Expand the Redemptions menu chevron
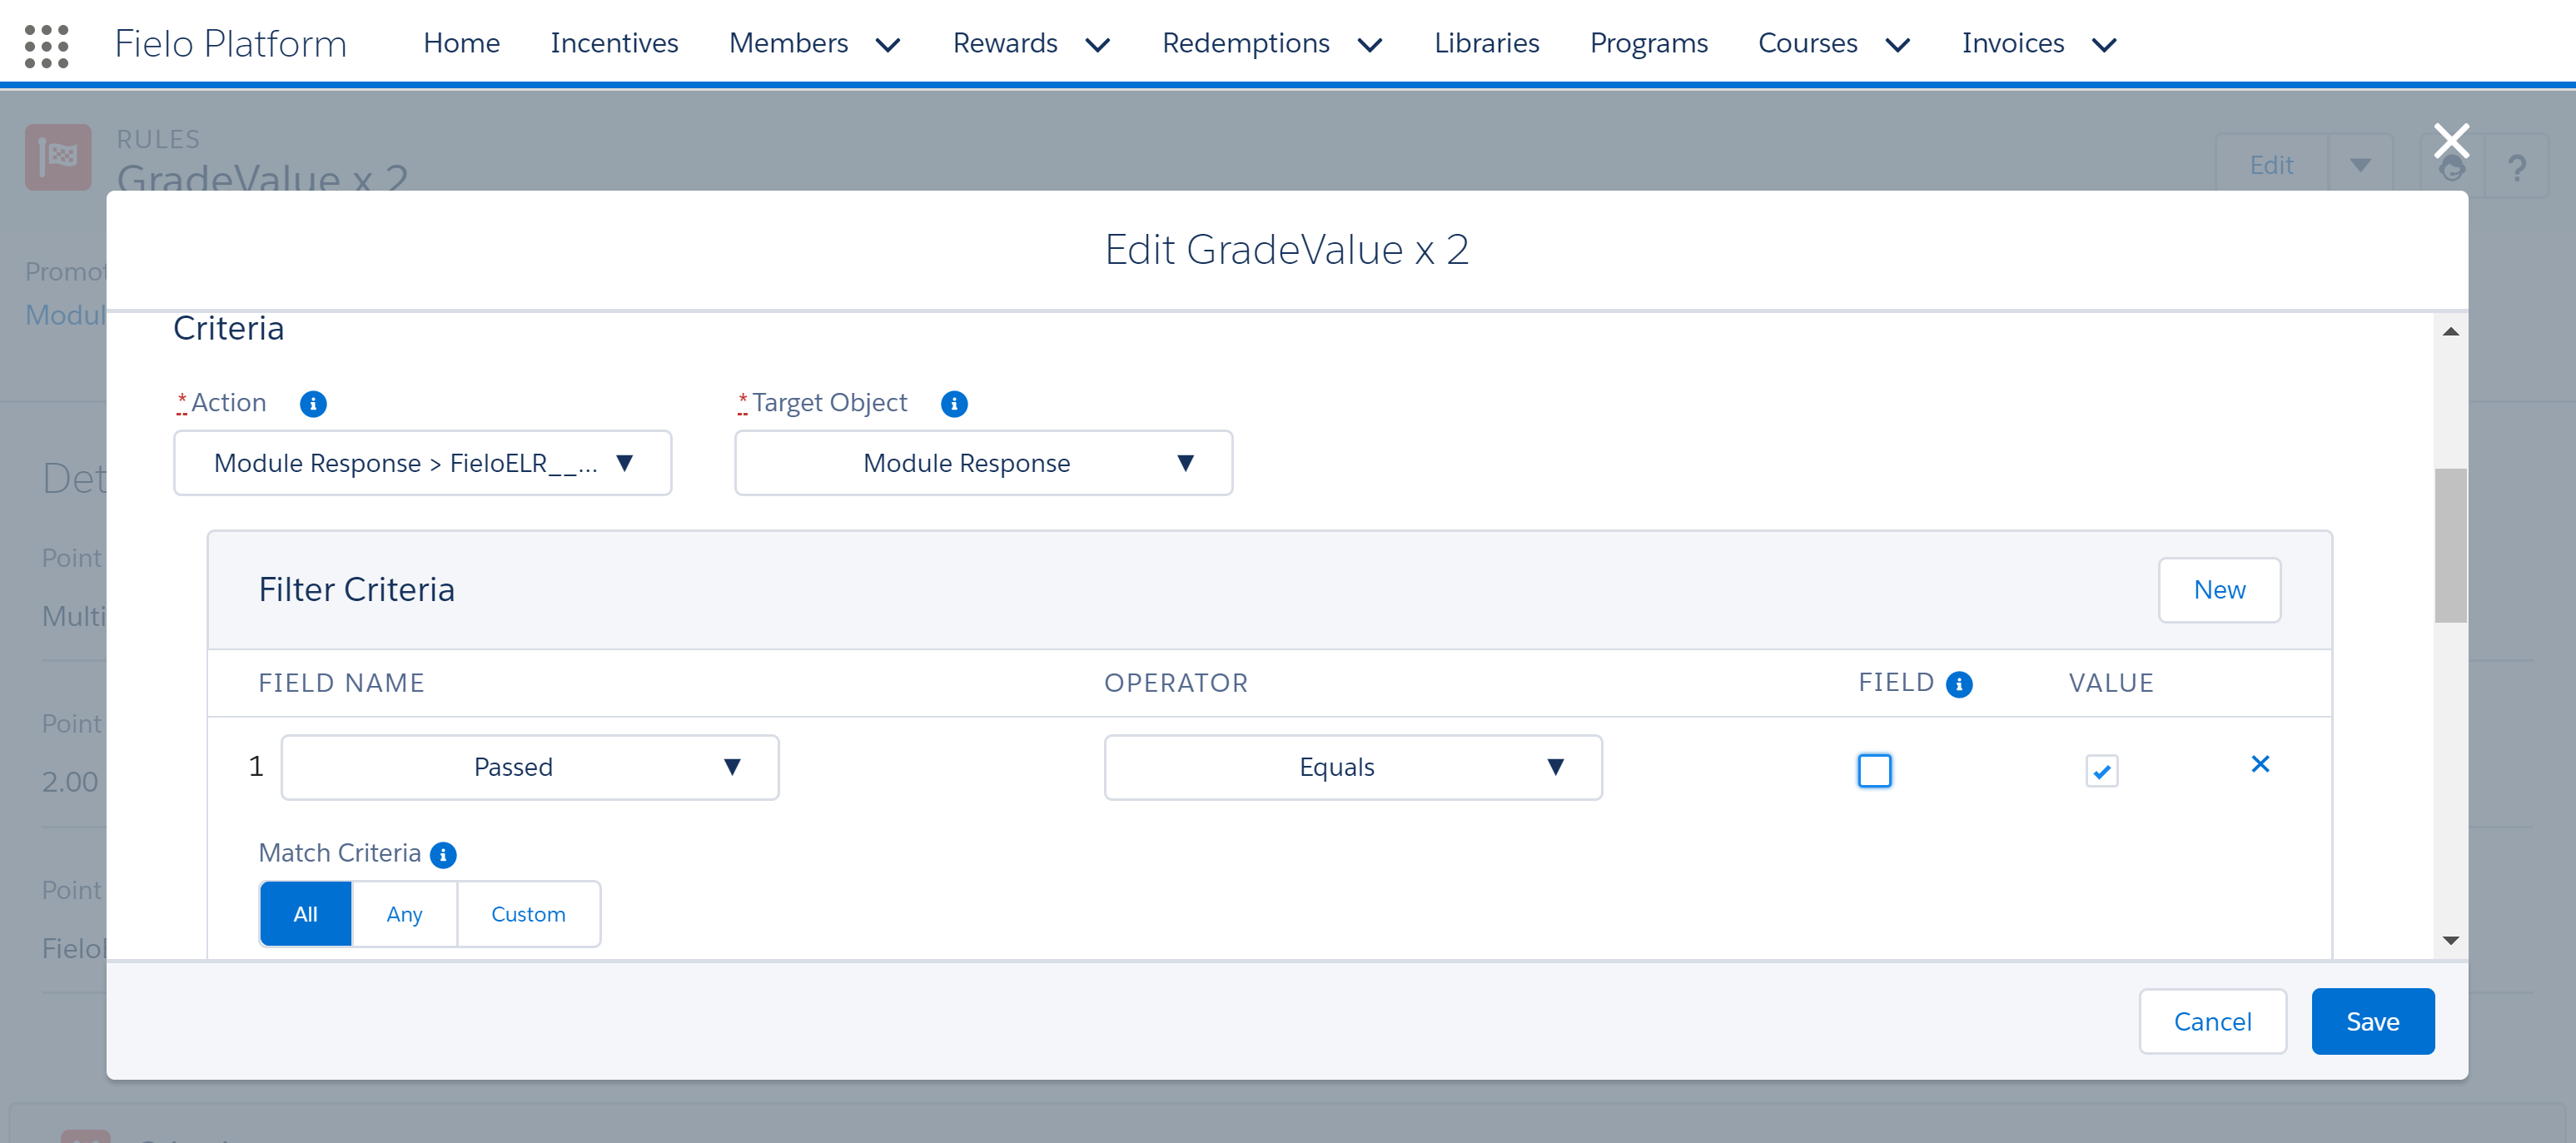 tap(1370, 45)
